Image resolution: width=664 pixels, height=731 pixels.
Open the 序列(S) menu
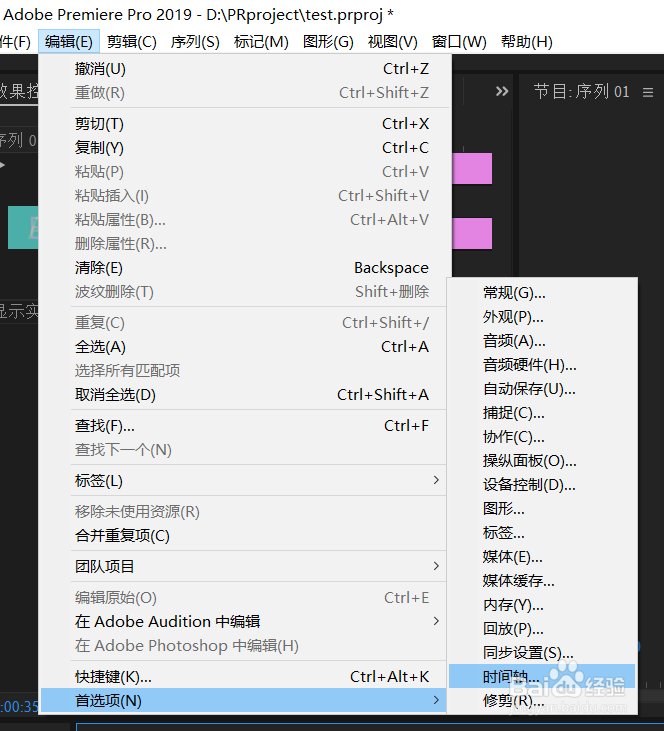pos(195,42)
